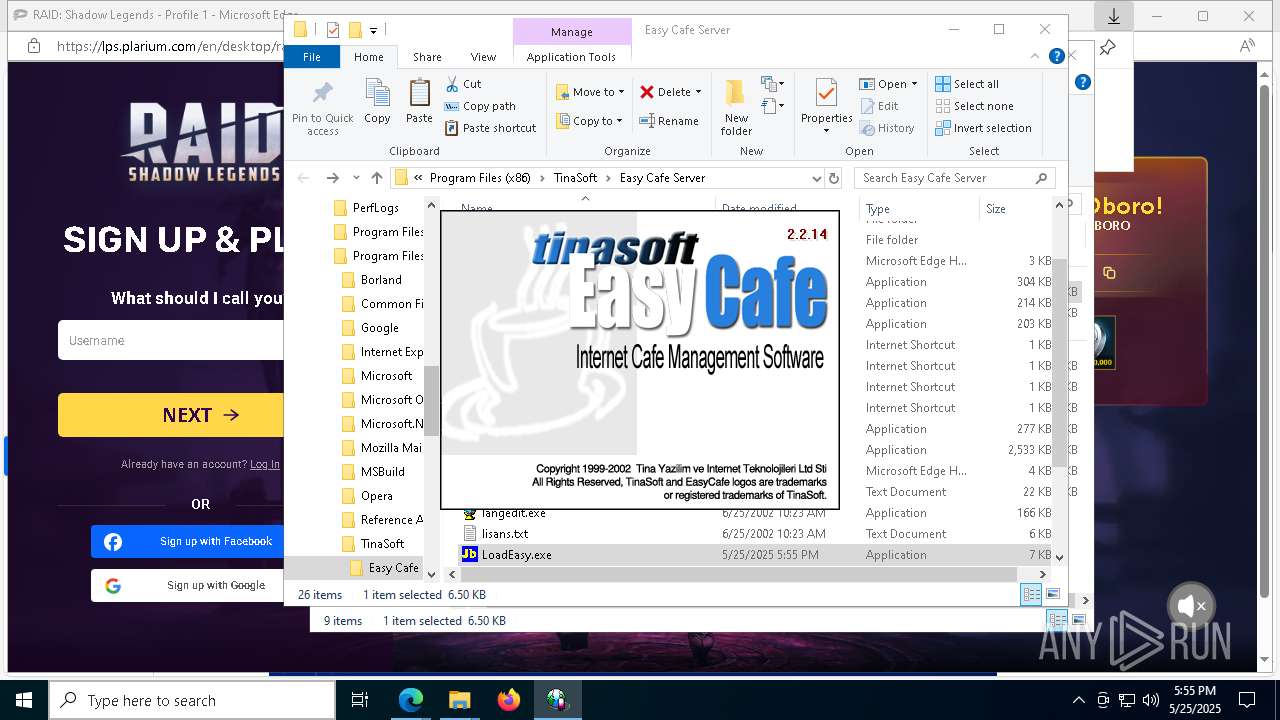The width and height of the screenshot is (1280, 720).
Task: Choose Copy path in the ribbon
Action: pos(480,106)
